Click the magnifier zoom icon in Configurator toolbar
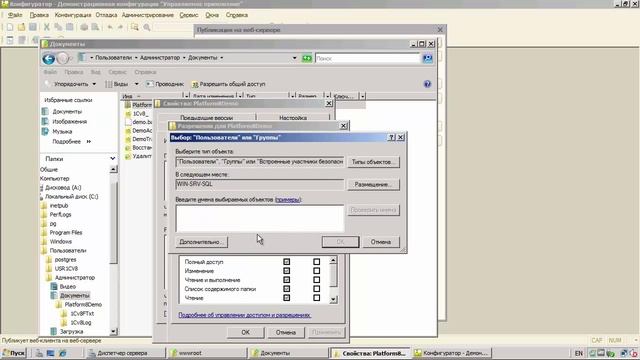 coord(147,27)
